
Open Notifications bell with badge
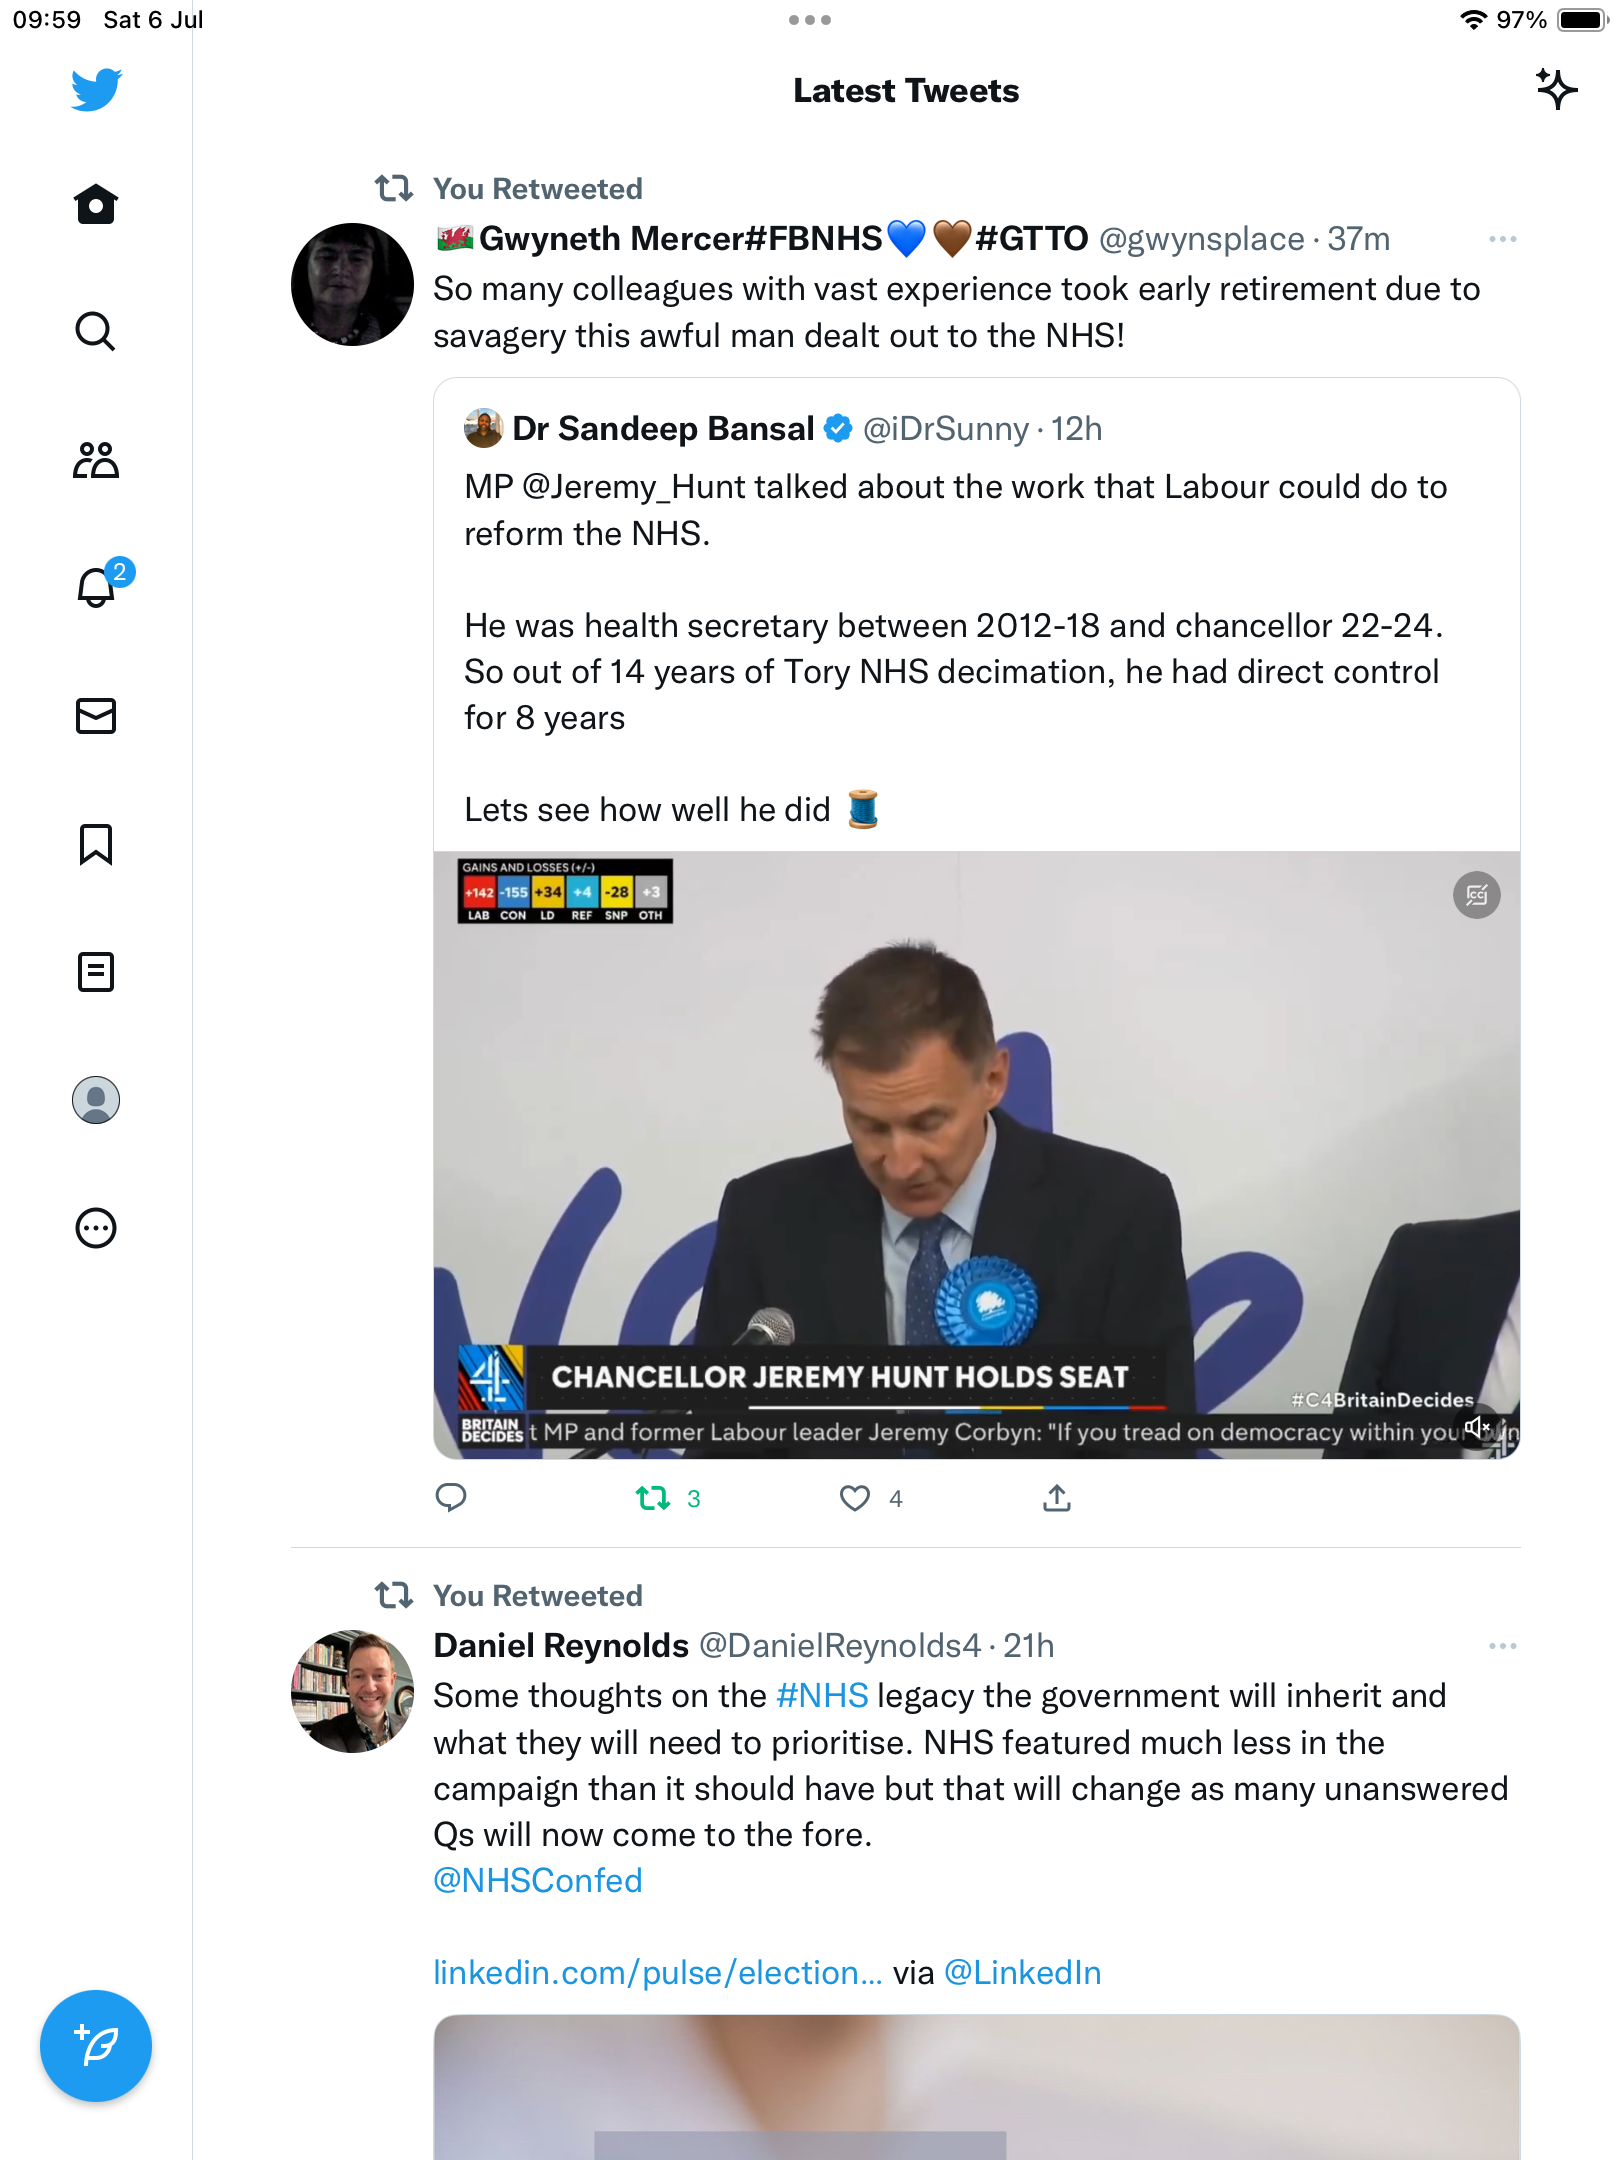pyautogui.click(x=98, y=587)
